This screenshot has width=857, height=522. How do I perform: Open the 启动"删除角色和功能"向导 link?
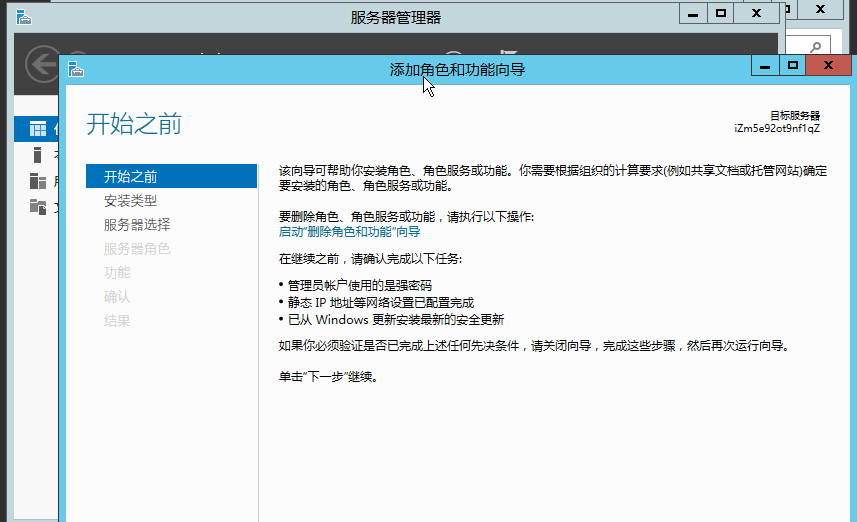tap(349, 232)
